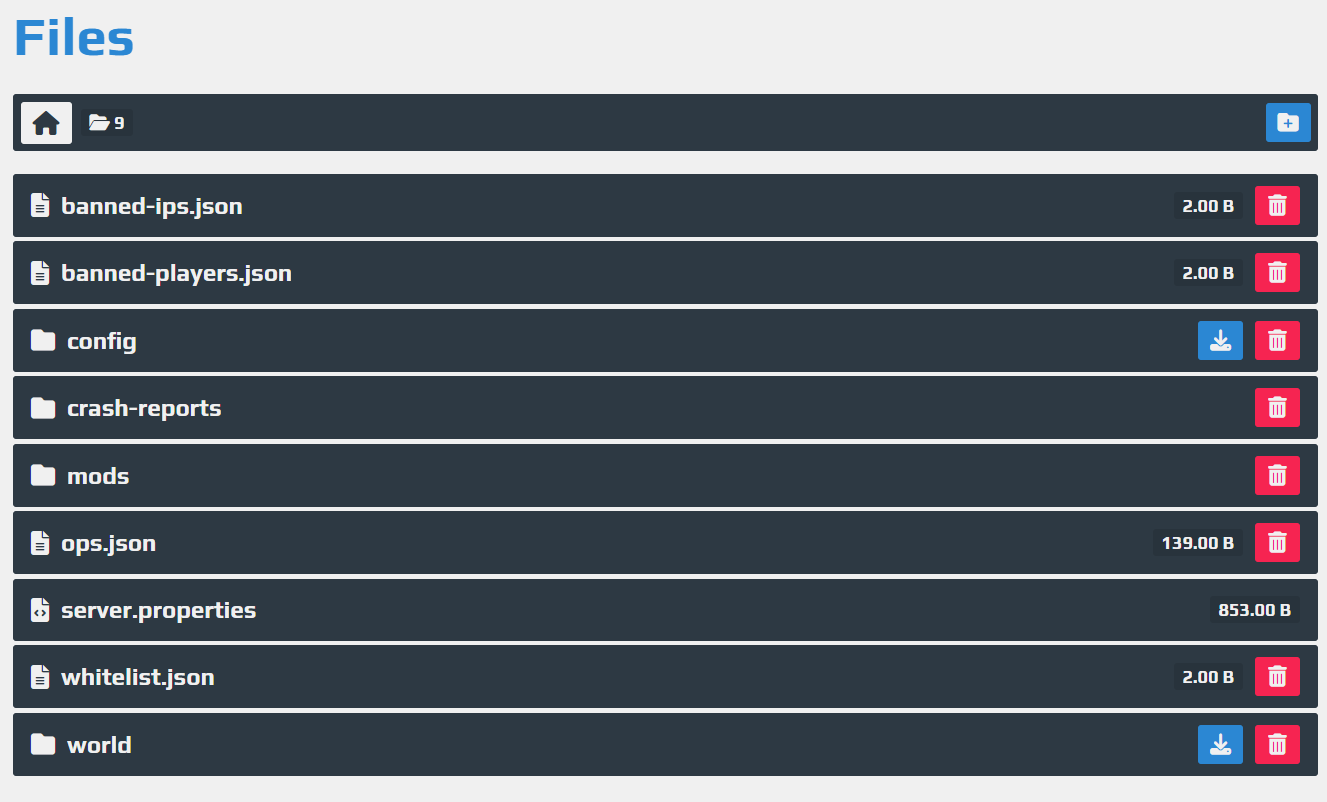
Task: Download the config folder
Action: pyautogui.click(x=1220, y=341)
